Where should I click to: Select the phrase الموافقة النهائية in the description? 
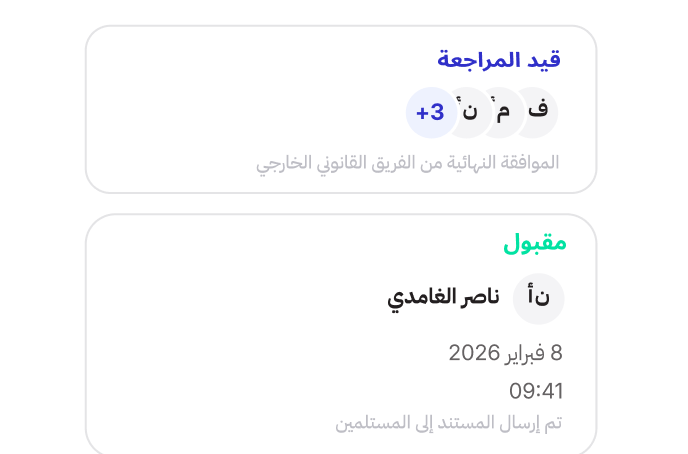point(511,162)
